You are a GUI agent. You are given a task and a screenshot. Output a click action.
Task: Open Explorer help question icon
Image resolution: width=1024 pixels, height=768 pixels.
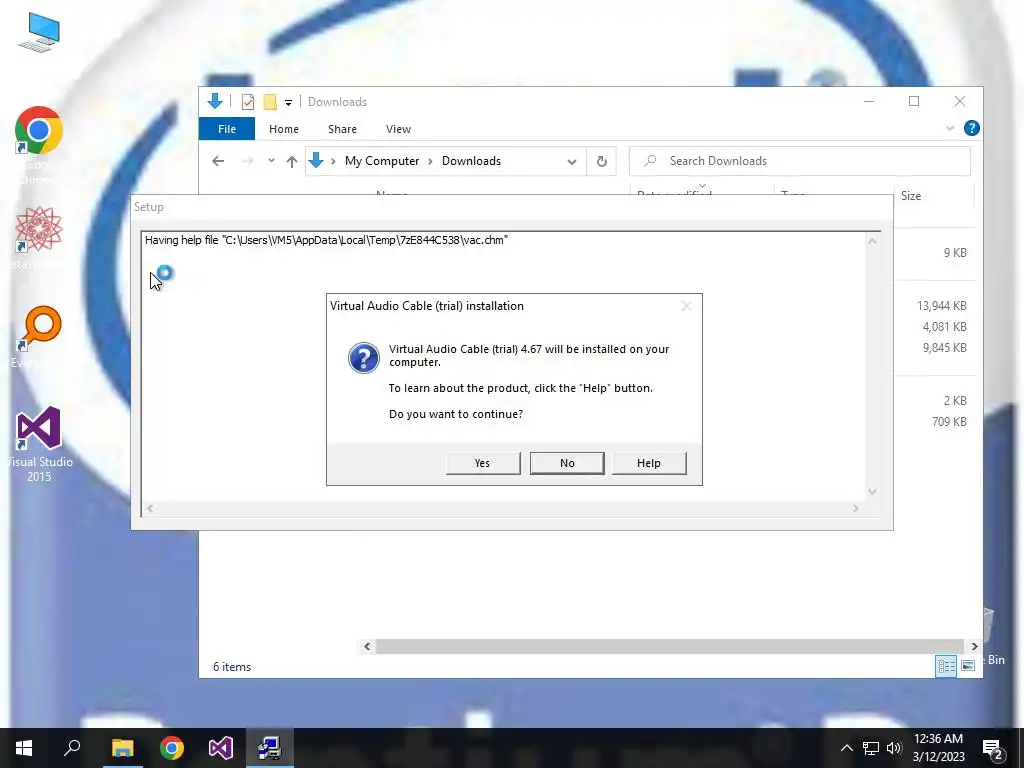971,128
